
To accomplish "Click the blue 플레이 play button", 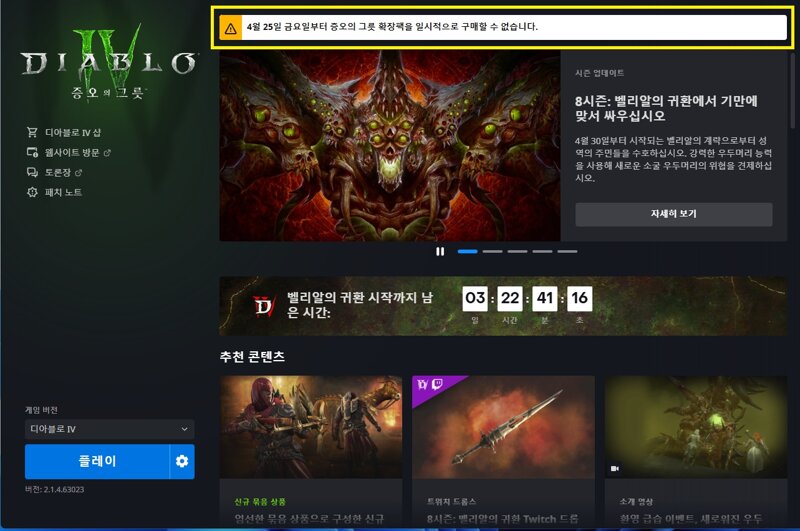I will pyautogui.click(x=97, y=461).
